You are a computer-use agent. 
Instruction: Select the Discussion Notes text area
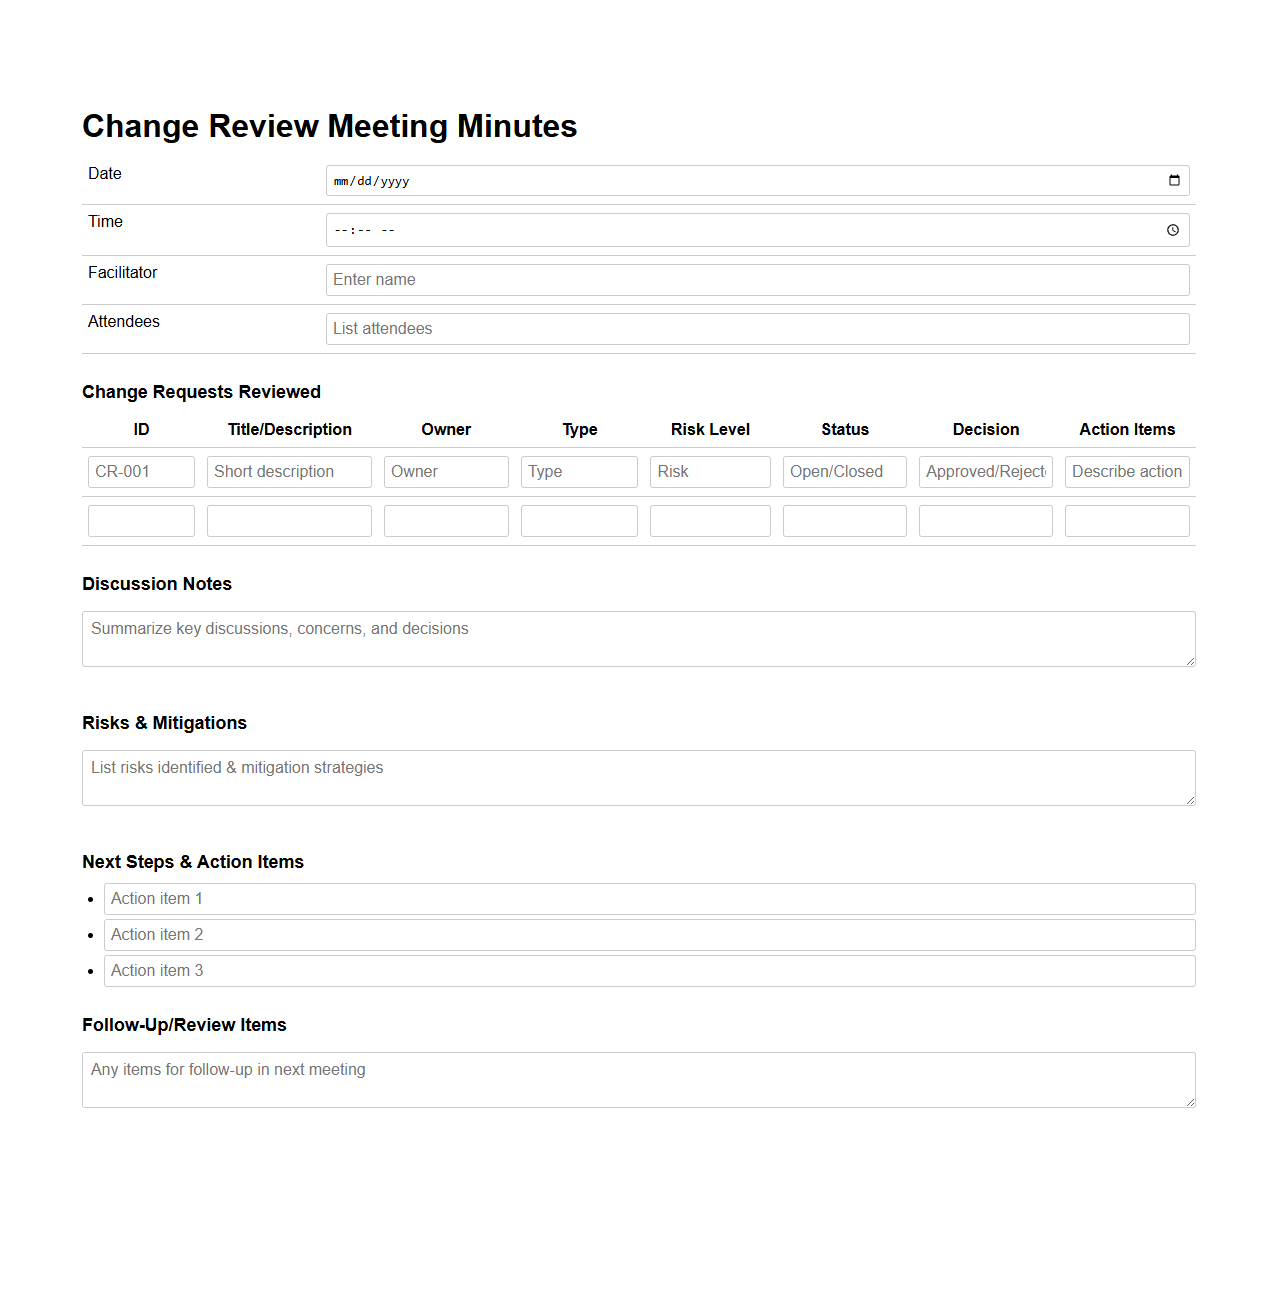pos(638,638)
